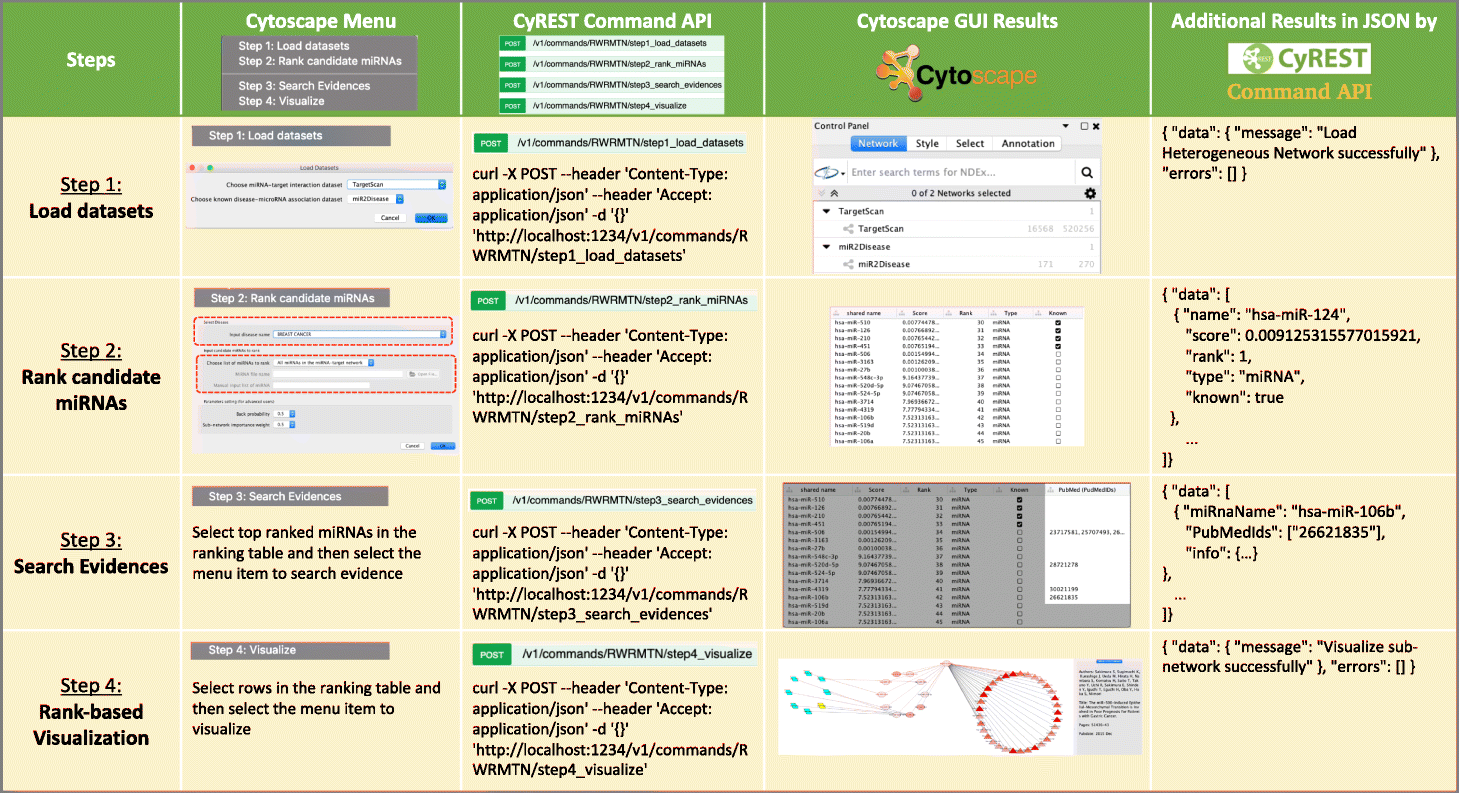The image size is (1459, 793).
Task: Click the NDEx search terms input field
Action: pos(962,172)
